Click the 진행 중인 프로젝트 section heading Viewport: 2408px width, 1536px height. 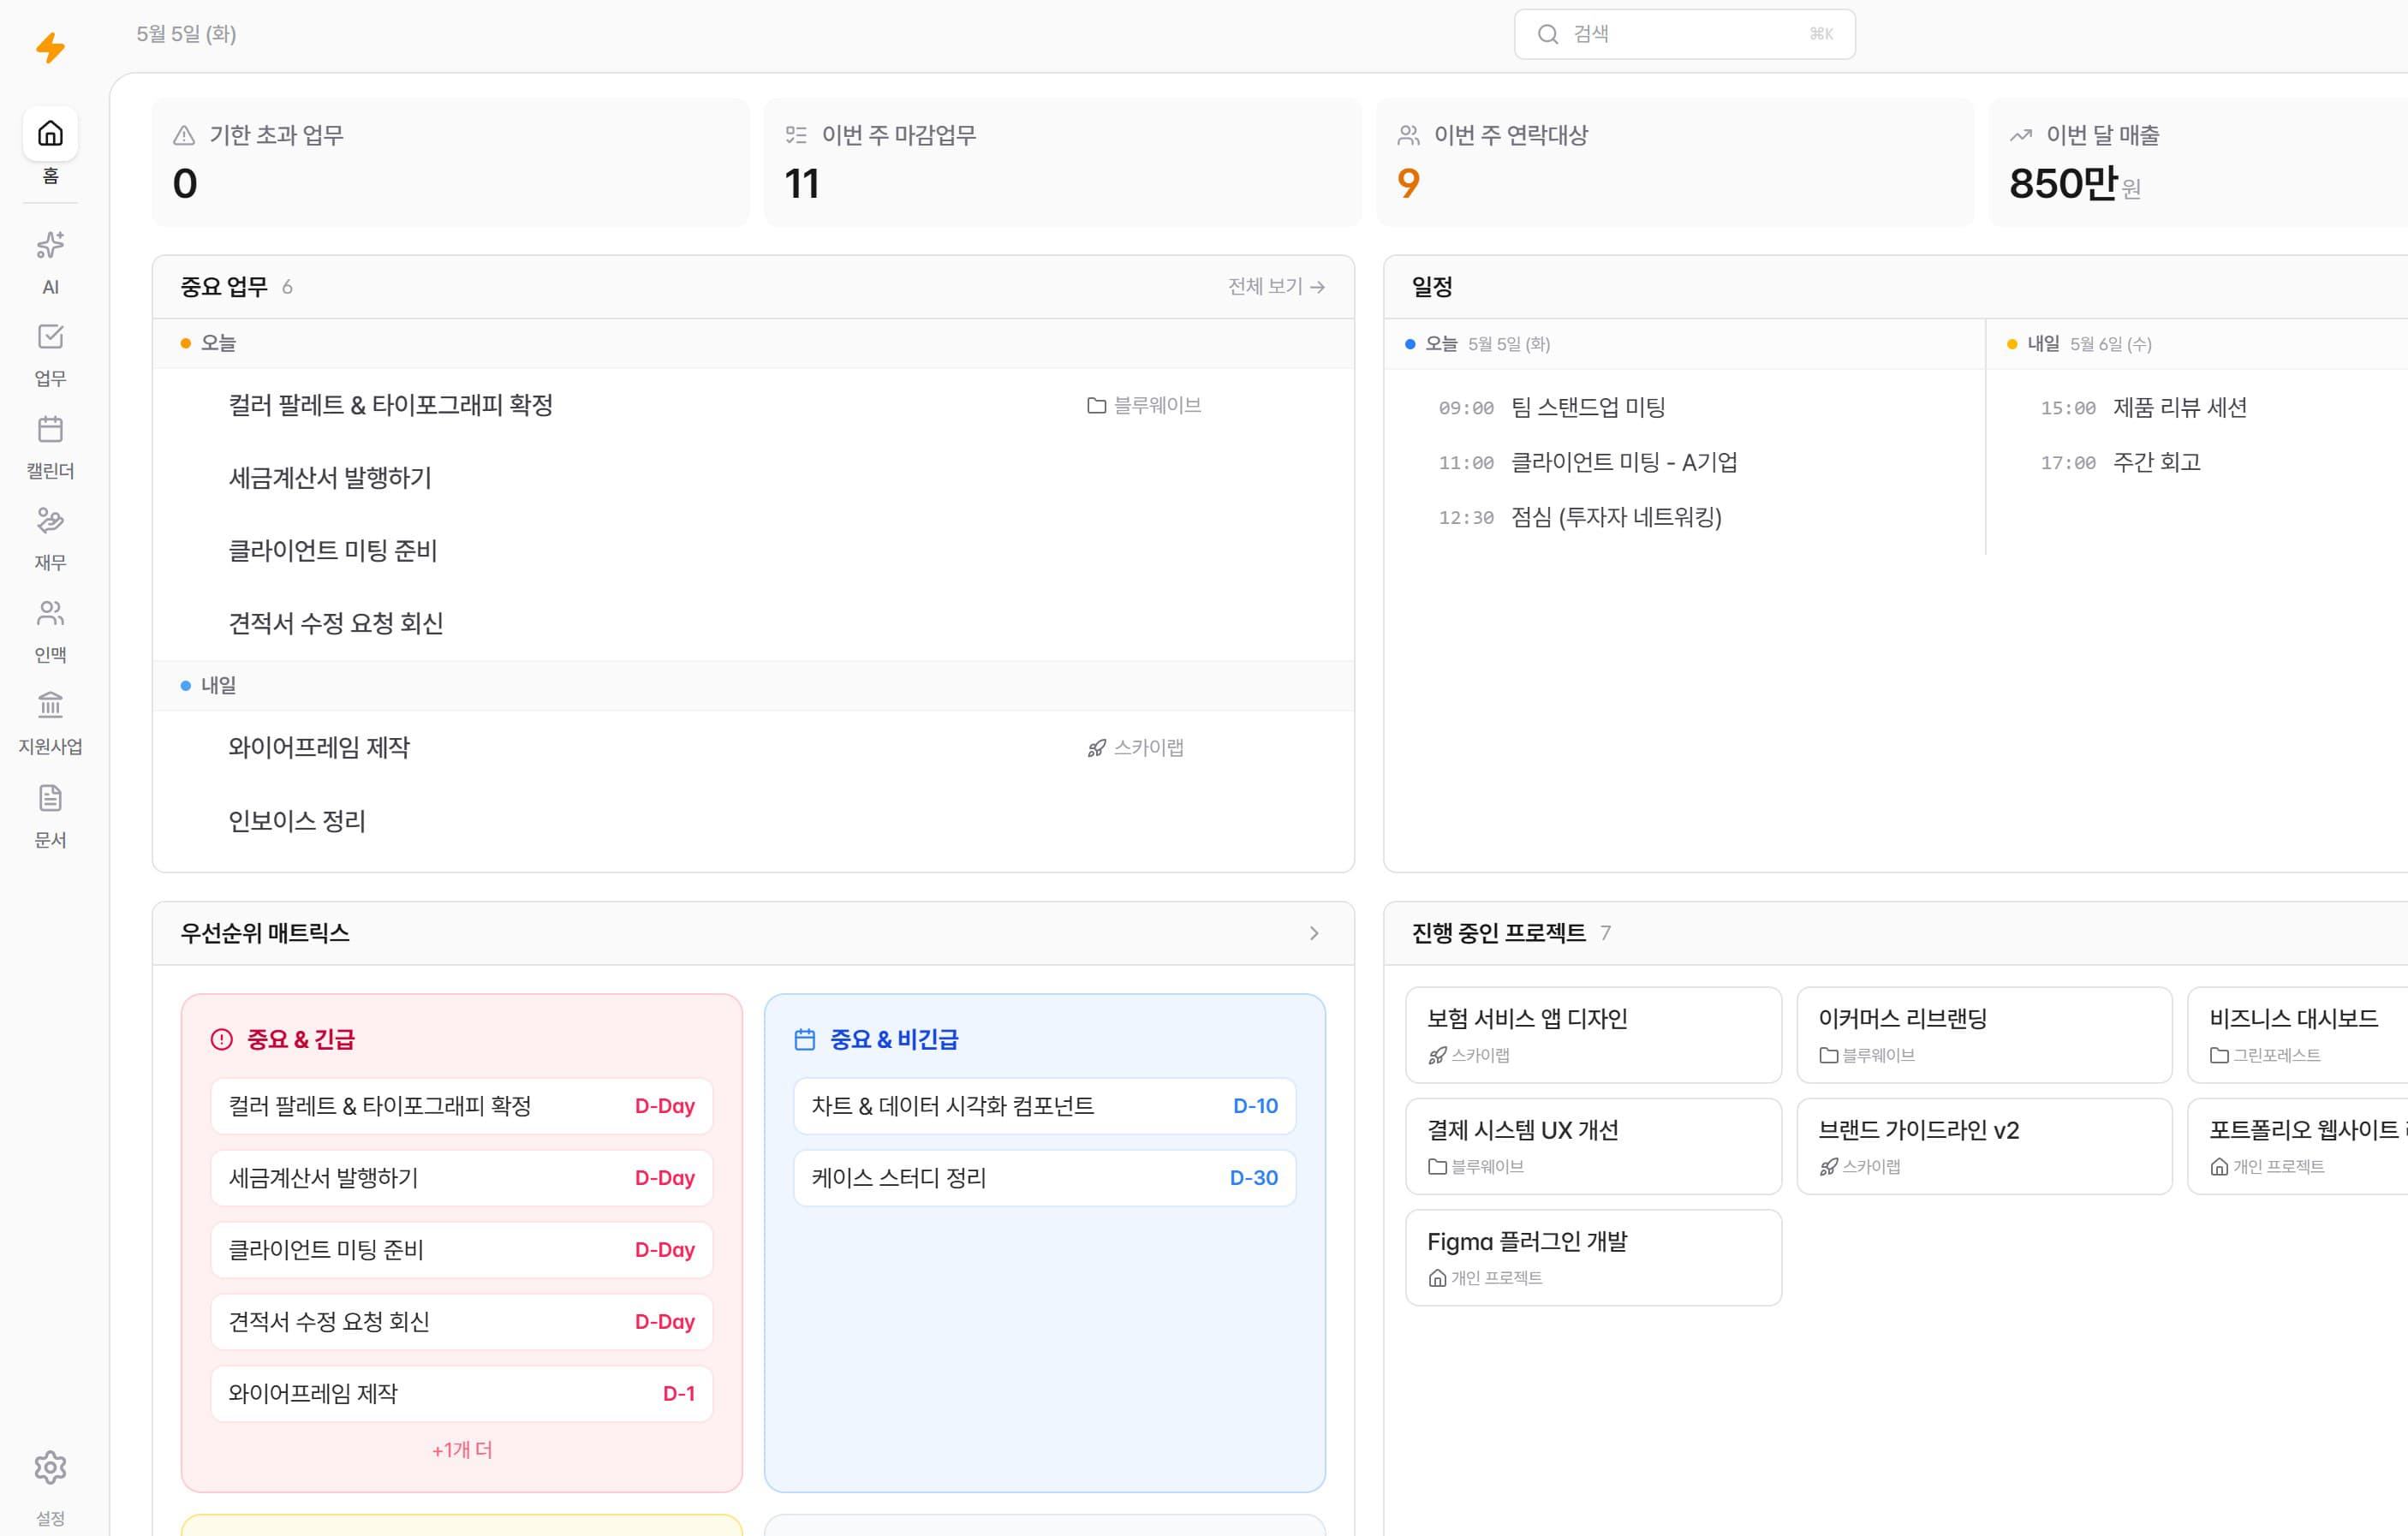click(x=1498, y=933)
